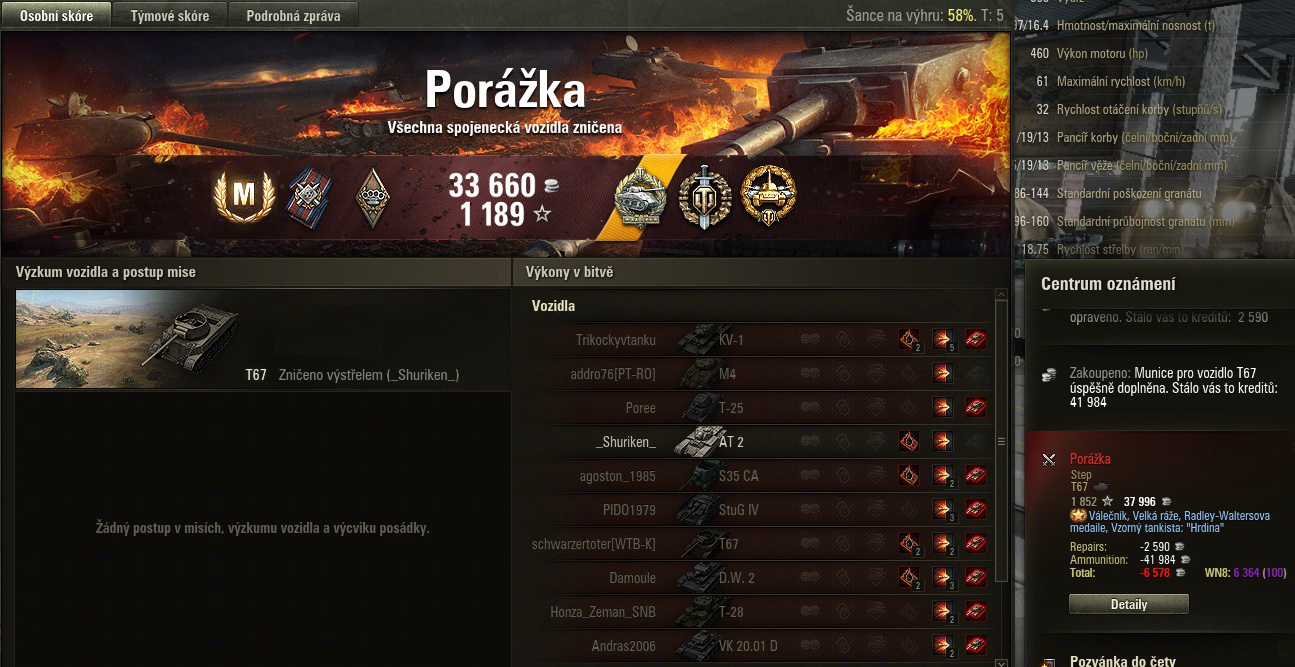Viewport: 1295px width, 667px height.
Task: Click the golden tank wreath medal
Action: 768,195
